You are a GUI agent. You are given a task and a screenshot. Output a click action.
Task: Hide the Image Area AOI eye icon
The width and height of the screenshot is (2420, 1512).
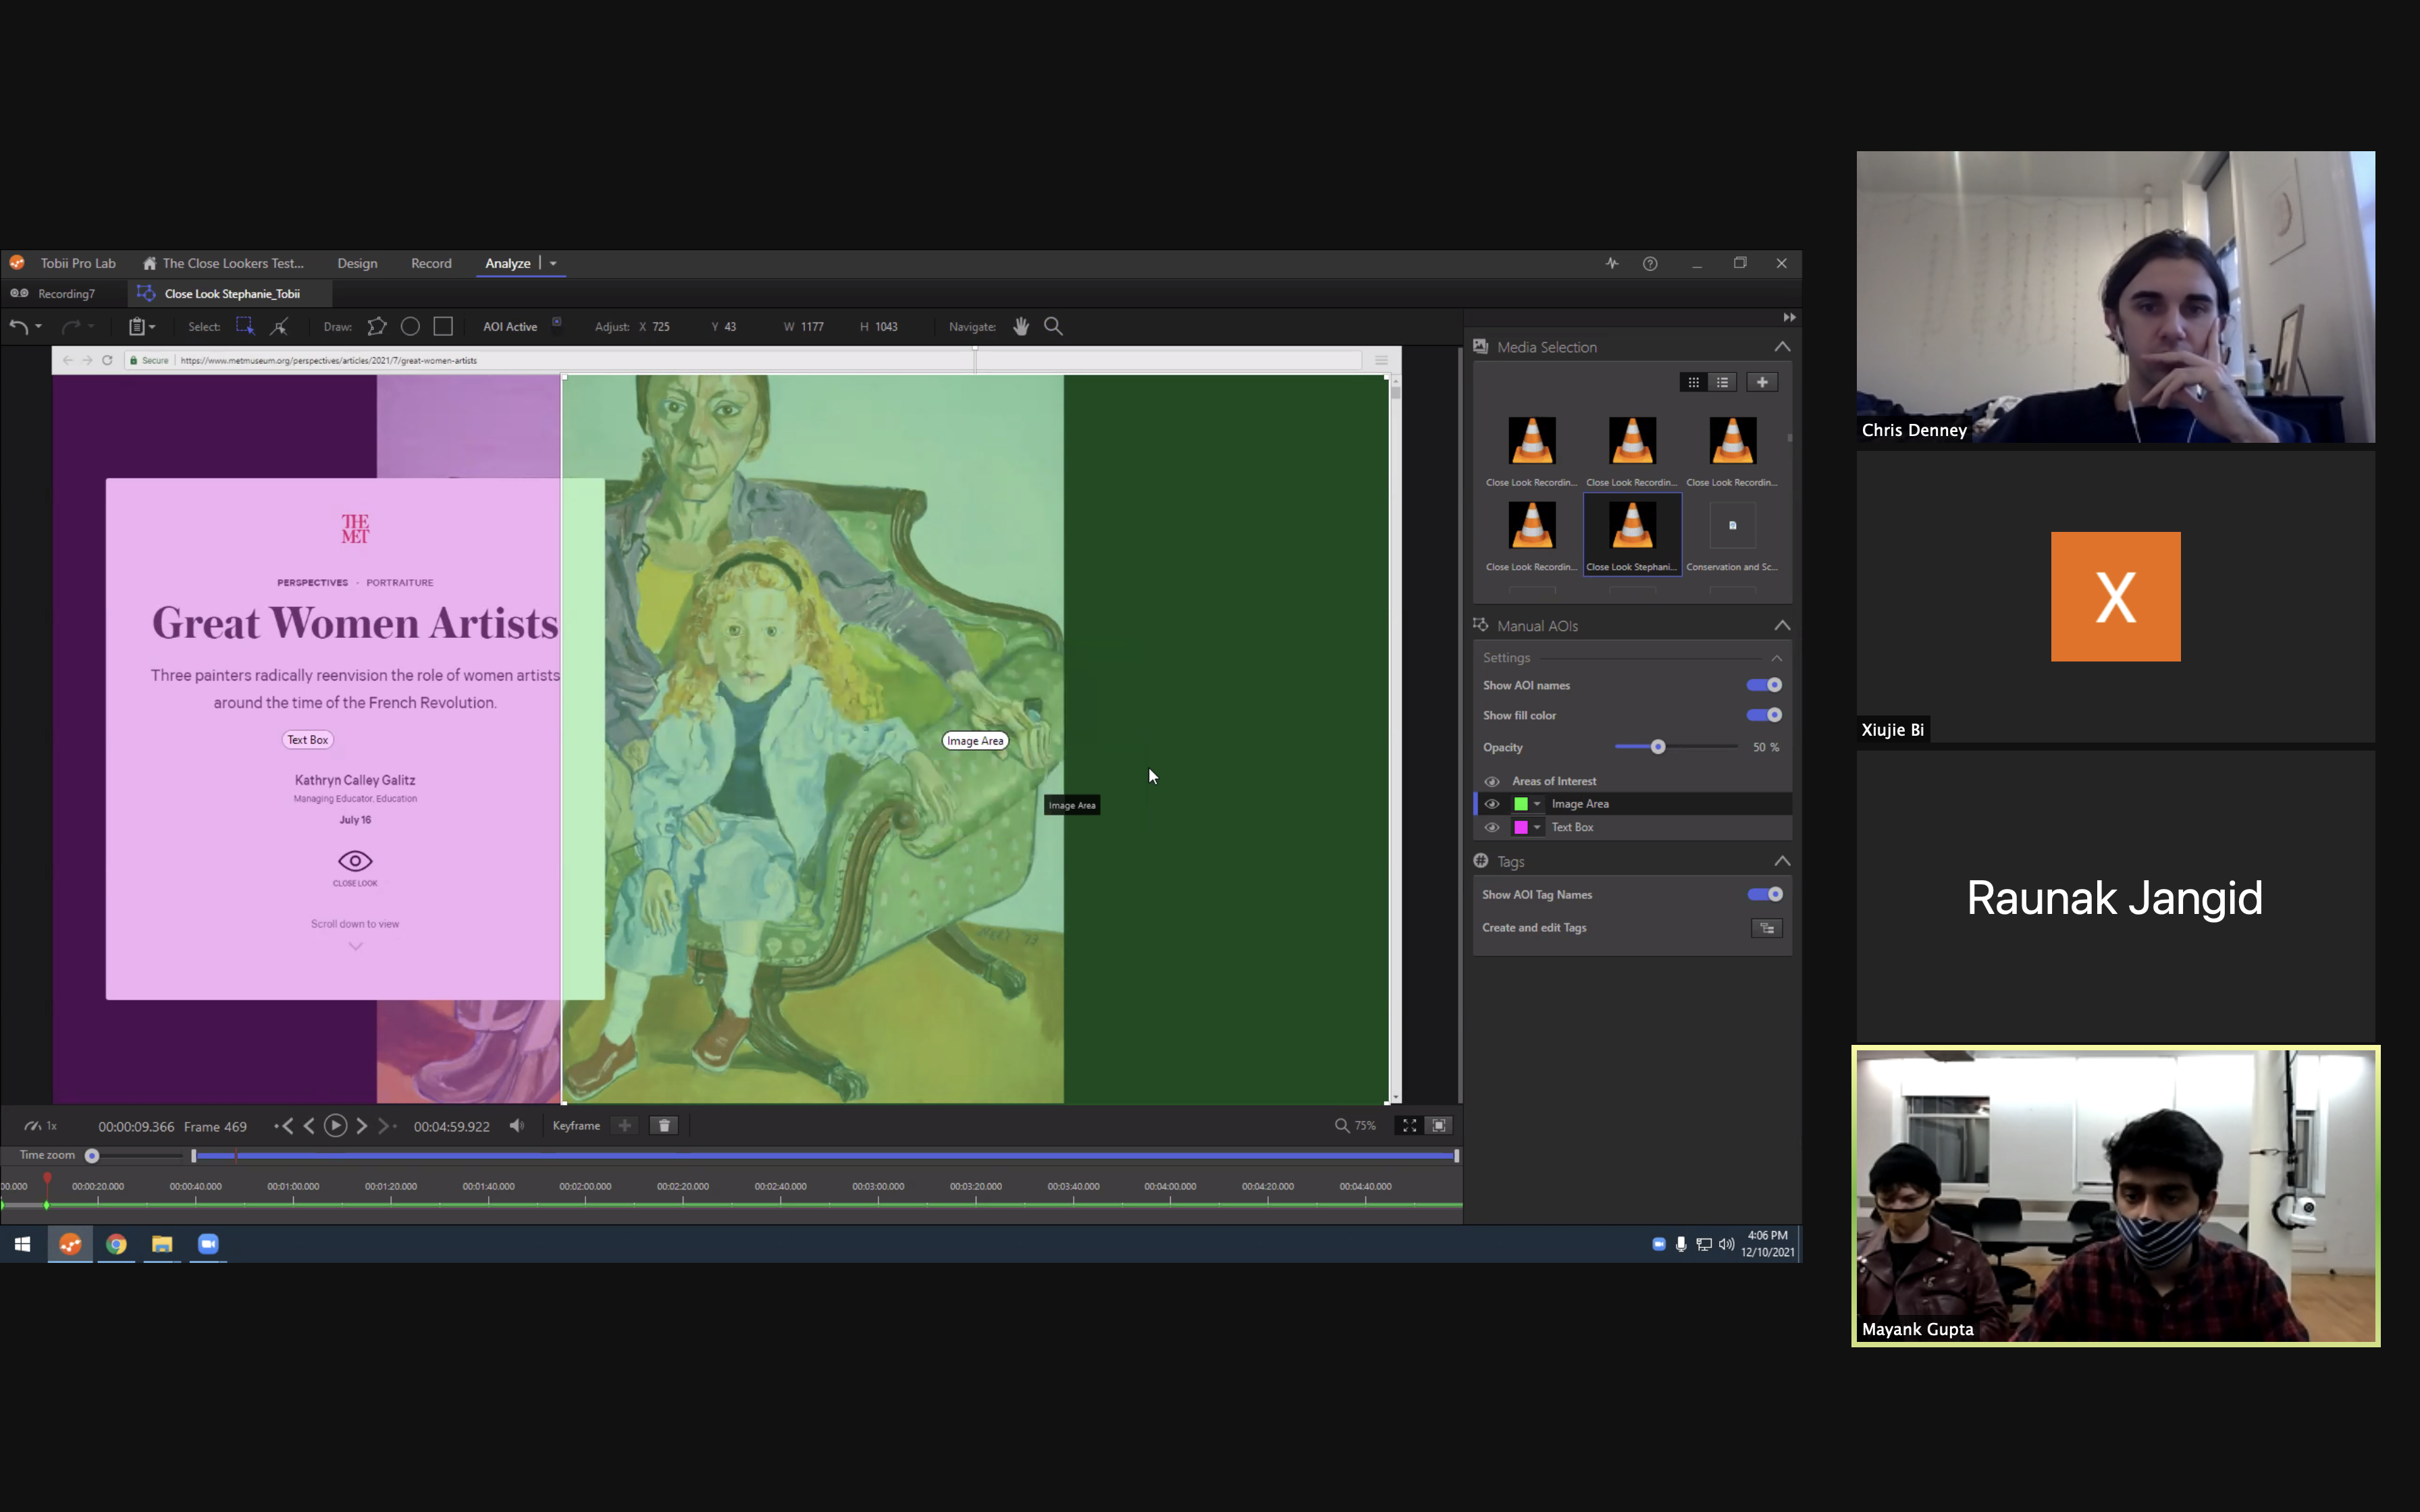point(1492,804)
